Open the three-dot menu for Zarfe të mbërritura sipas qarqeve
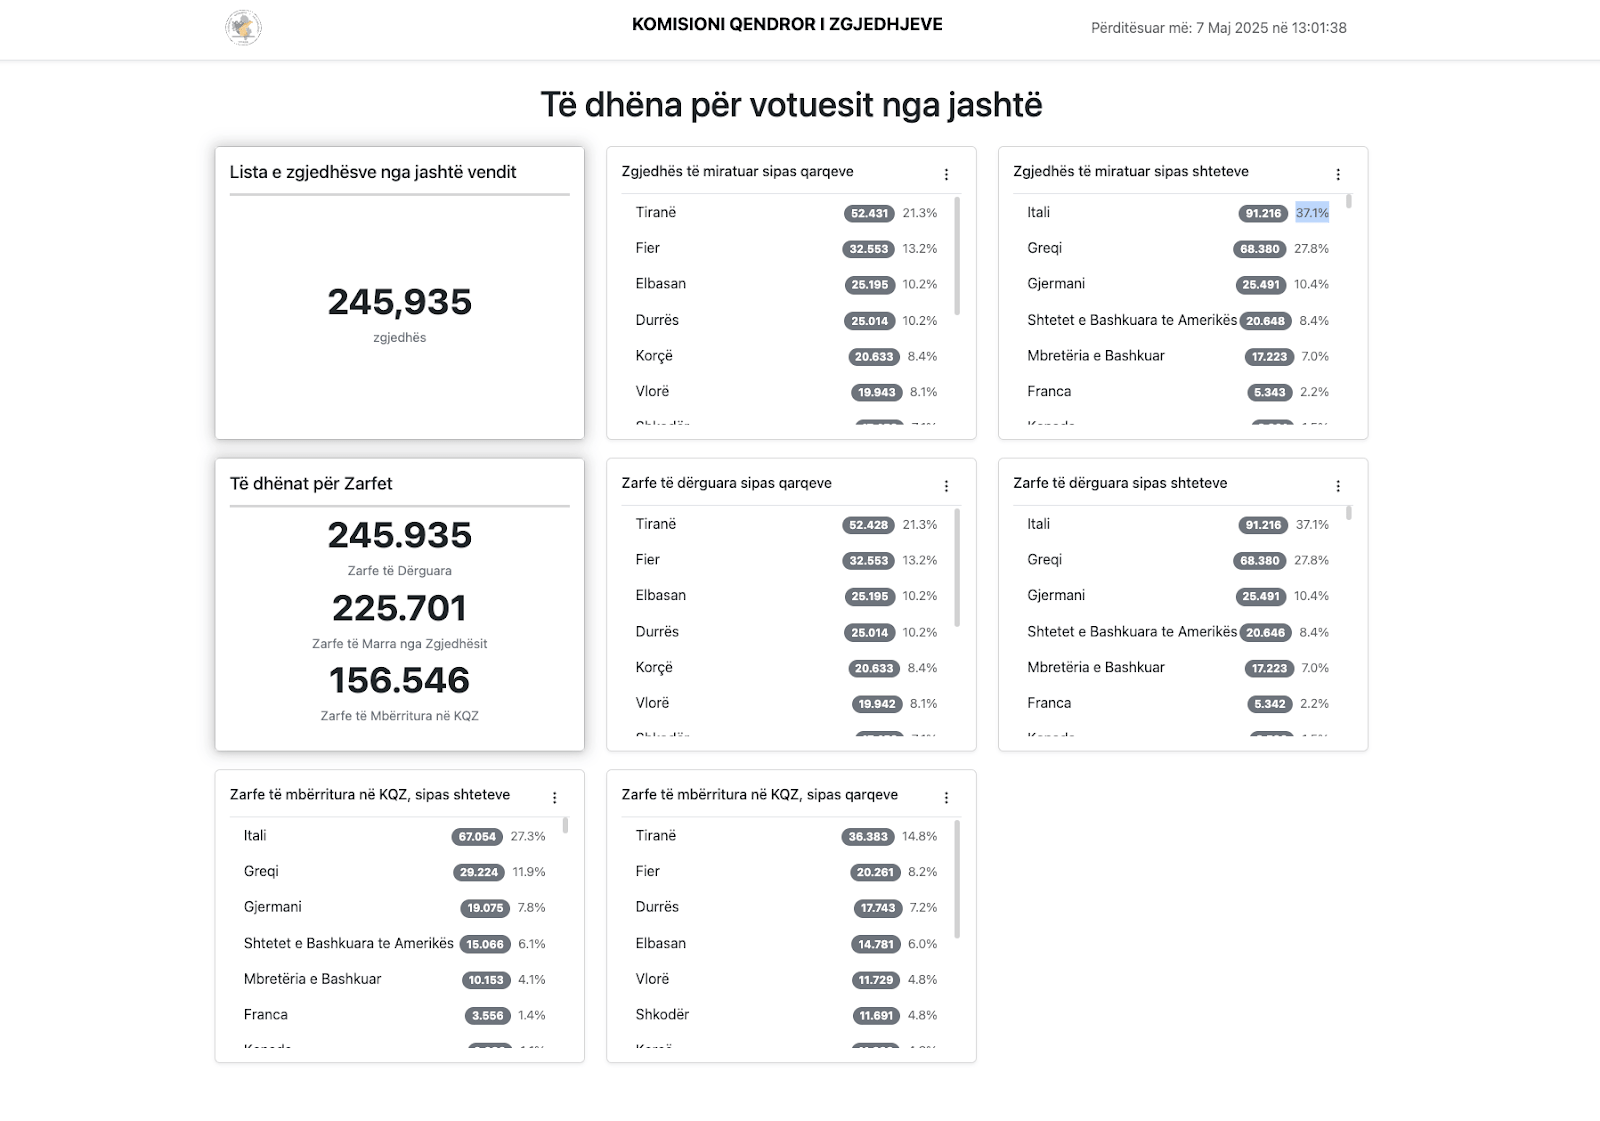1600x1121 pixels. pyautogui.click(x=946, y=797)
